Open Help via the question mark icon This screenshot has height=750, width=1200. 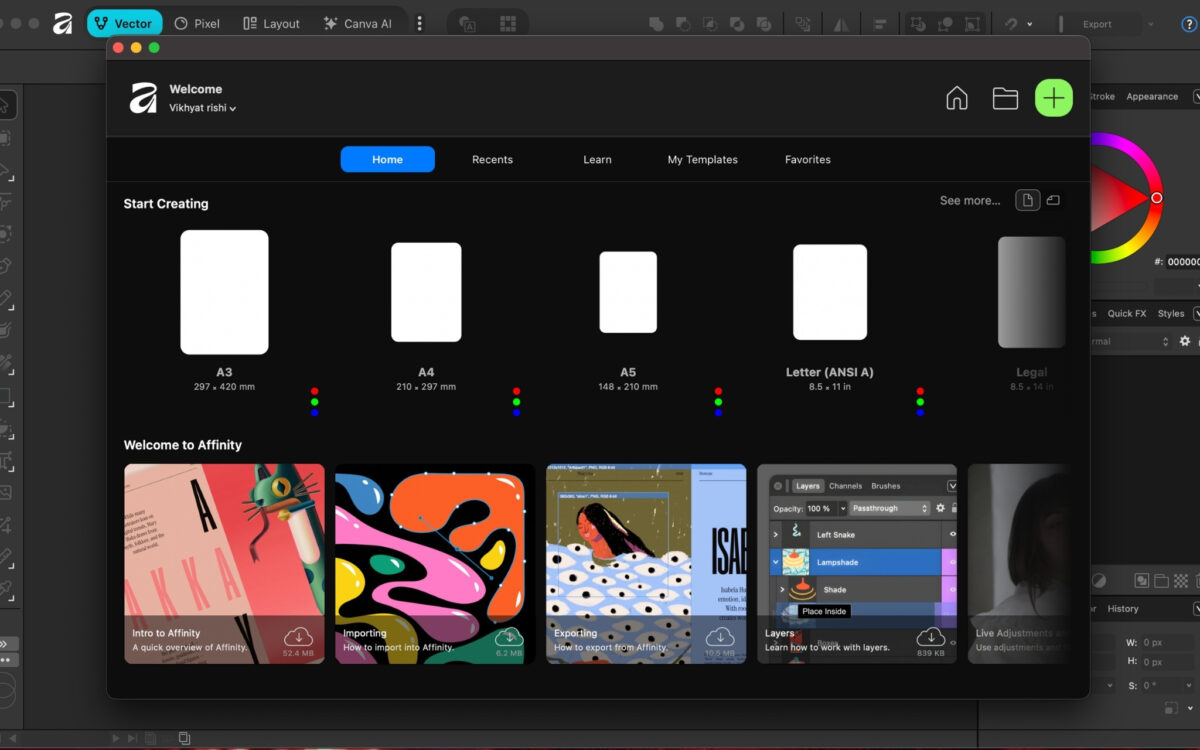(x=1190, y=23)
